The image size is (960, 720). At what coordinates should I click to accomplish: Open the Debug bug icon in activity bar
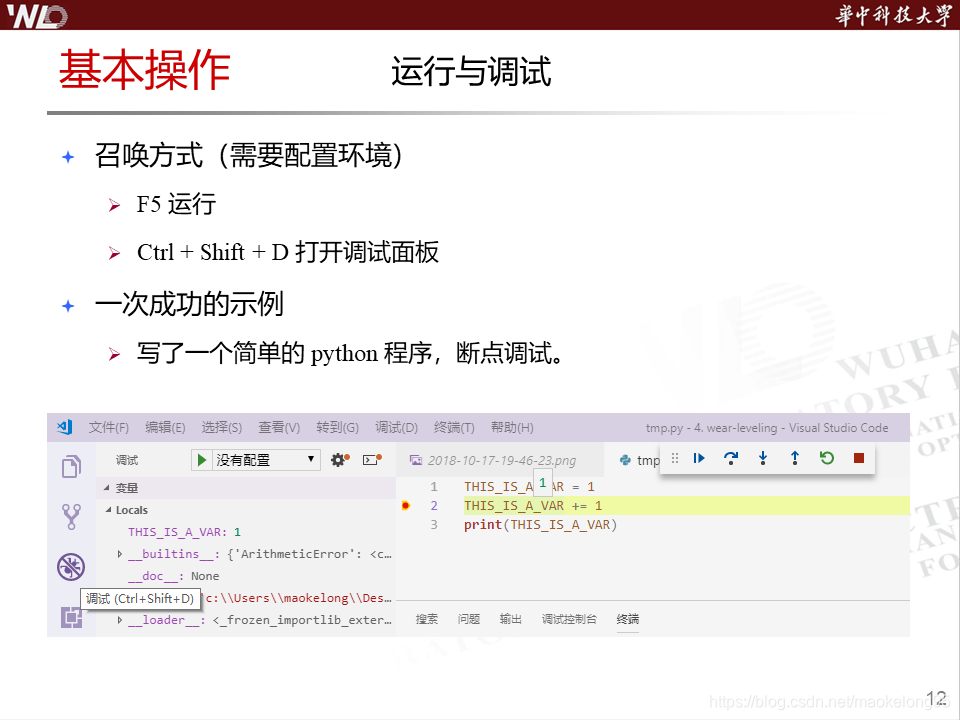point(71,567)
